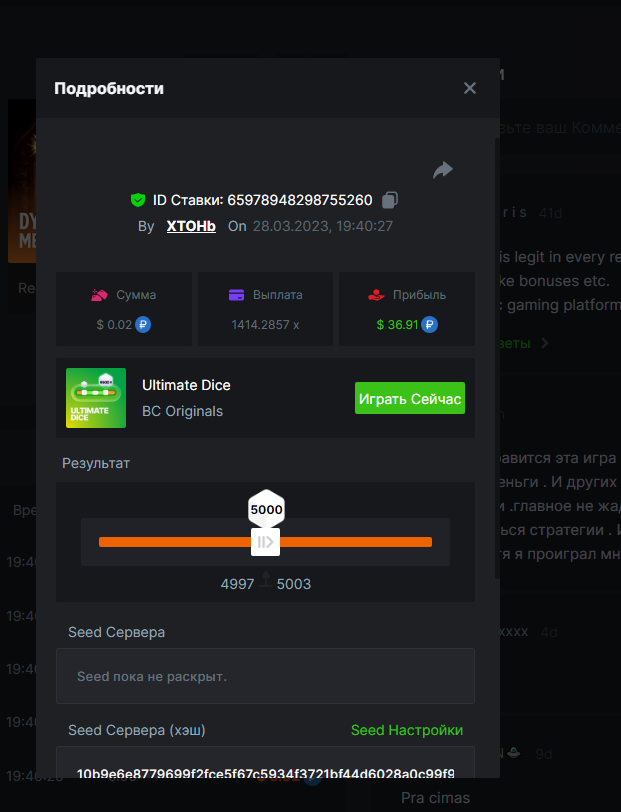
Task: Expand the Ответы replies chevron
Action: (x=545, y=344)
